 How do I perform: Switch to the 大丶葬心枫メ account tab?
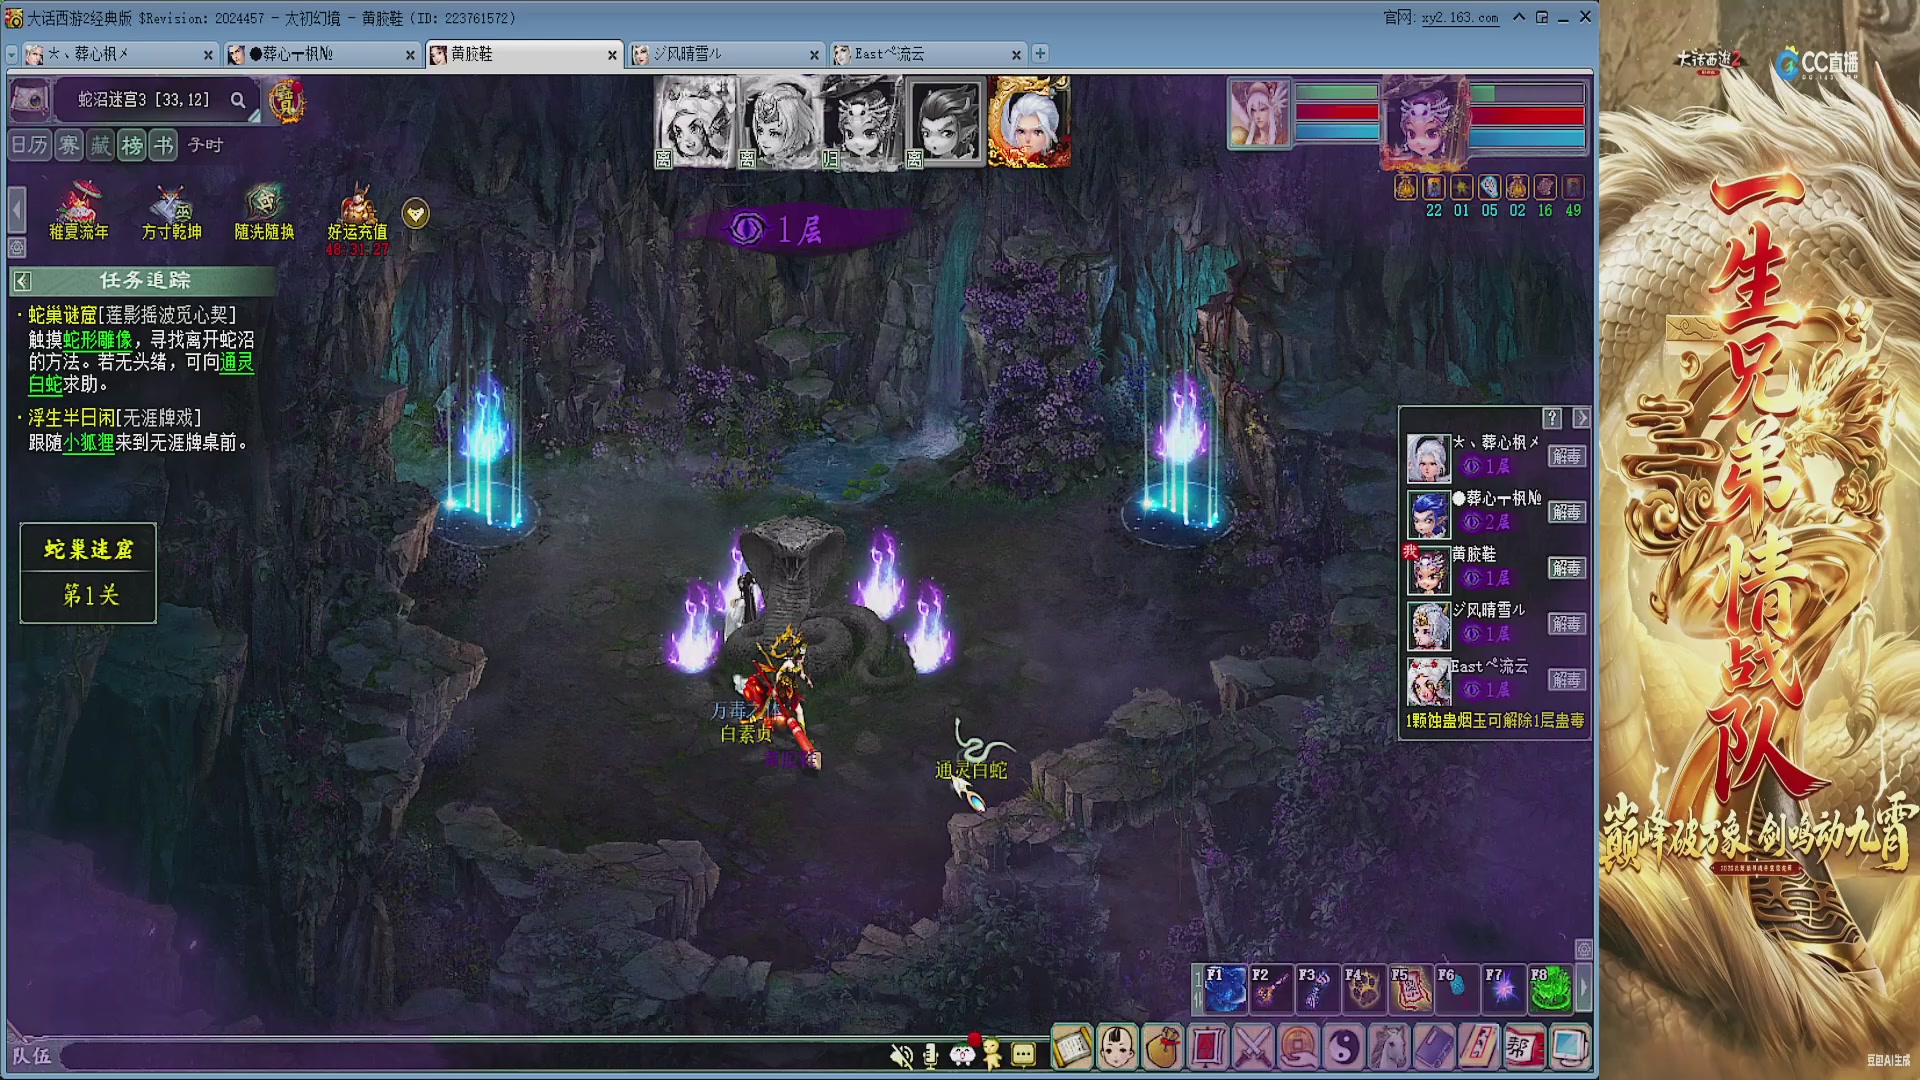point(119,54)
